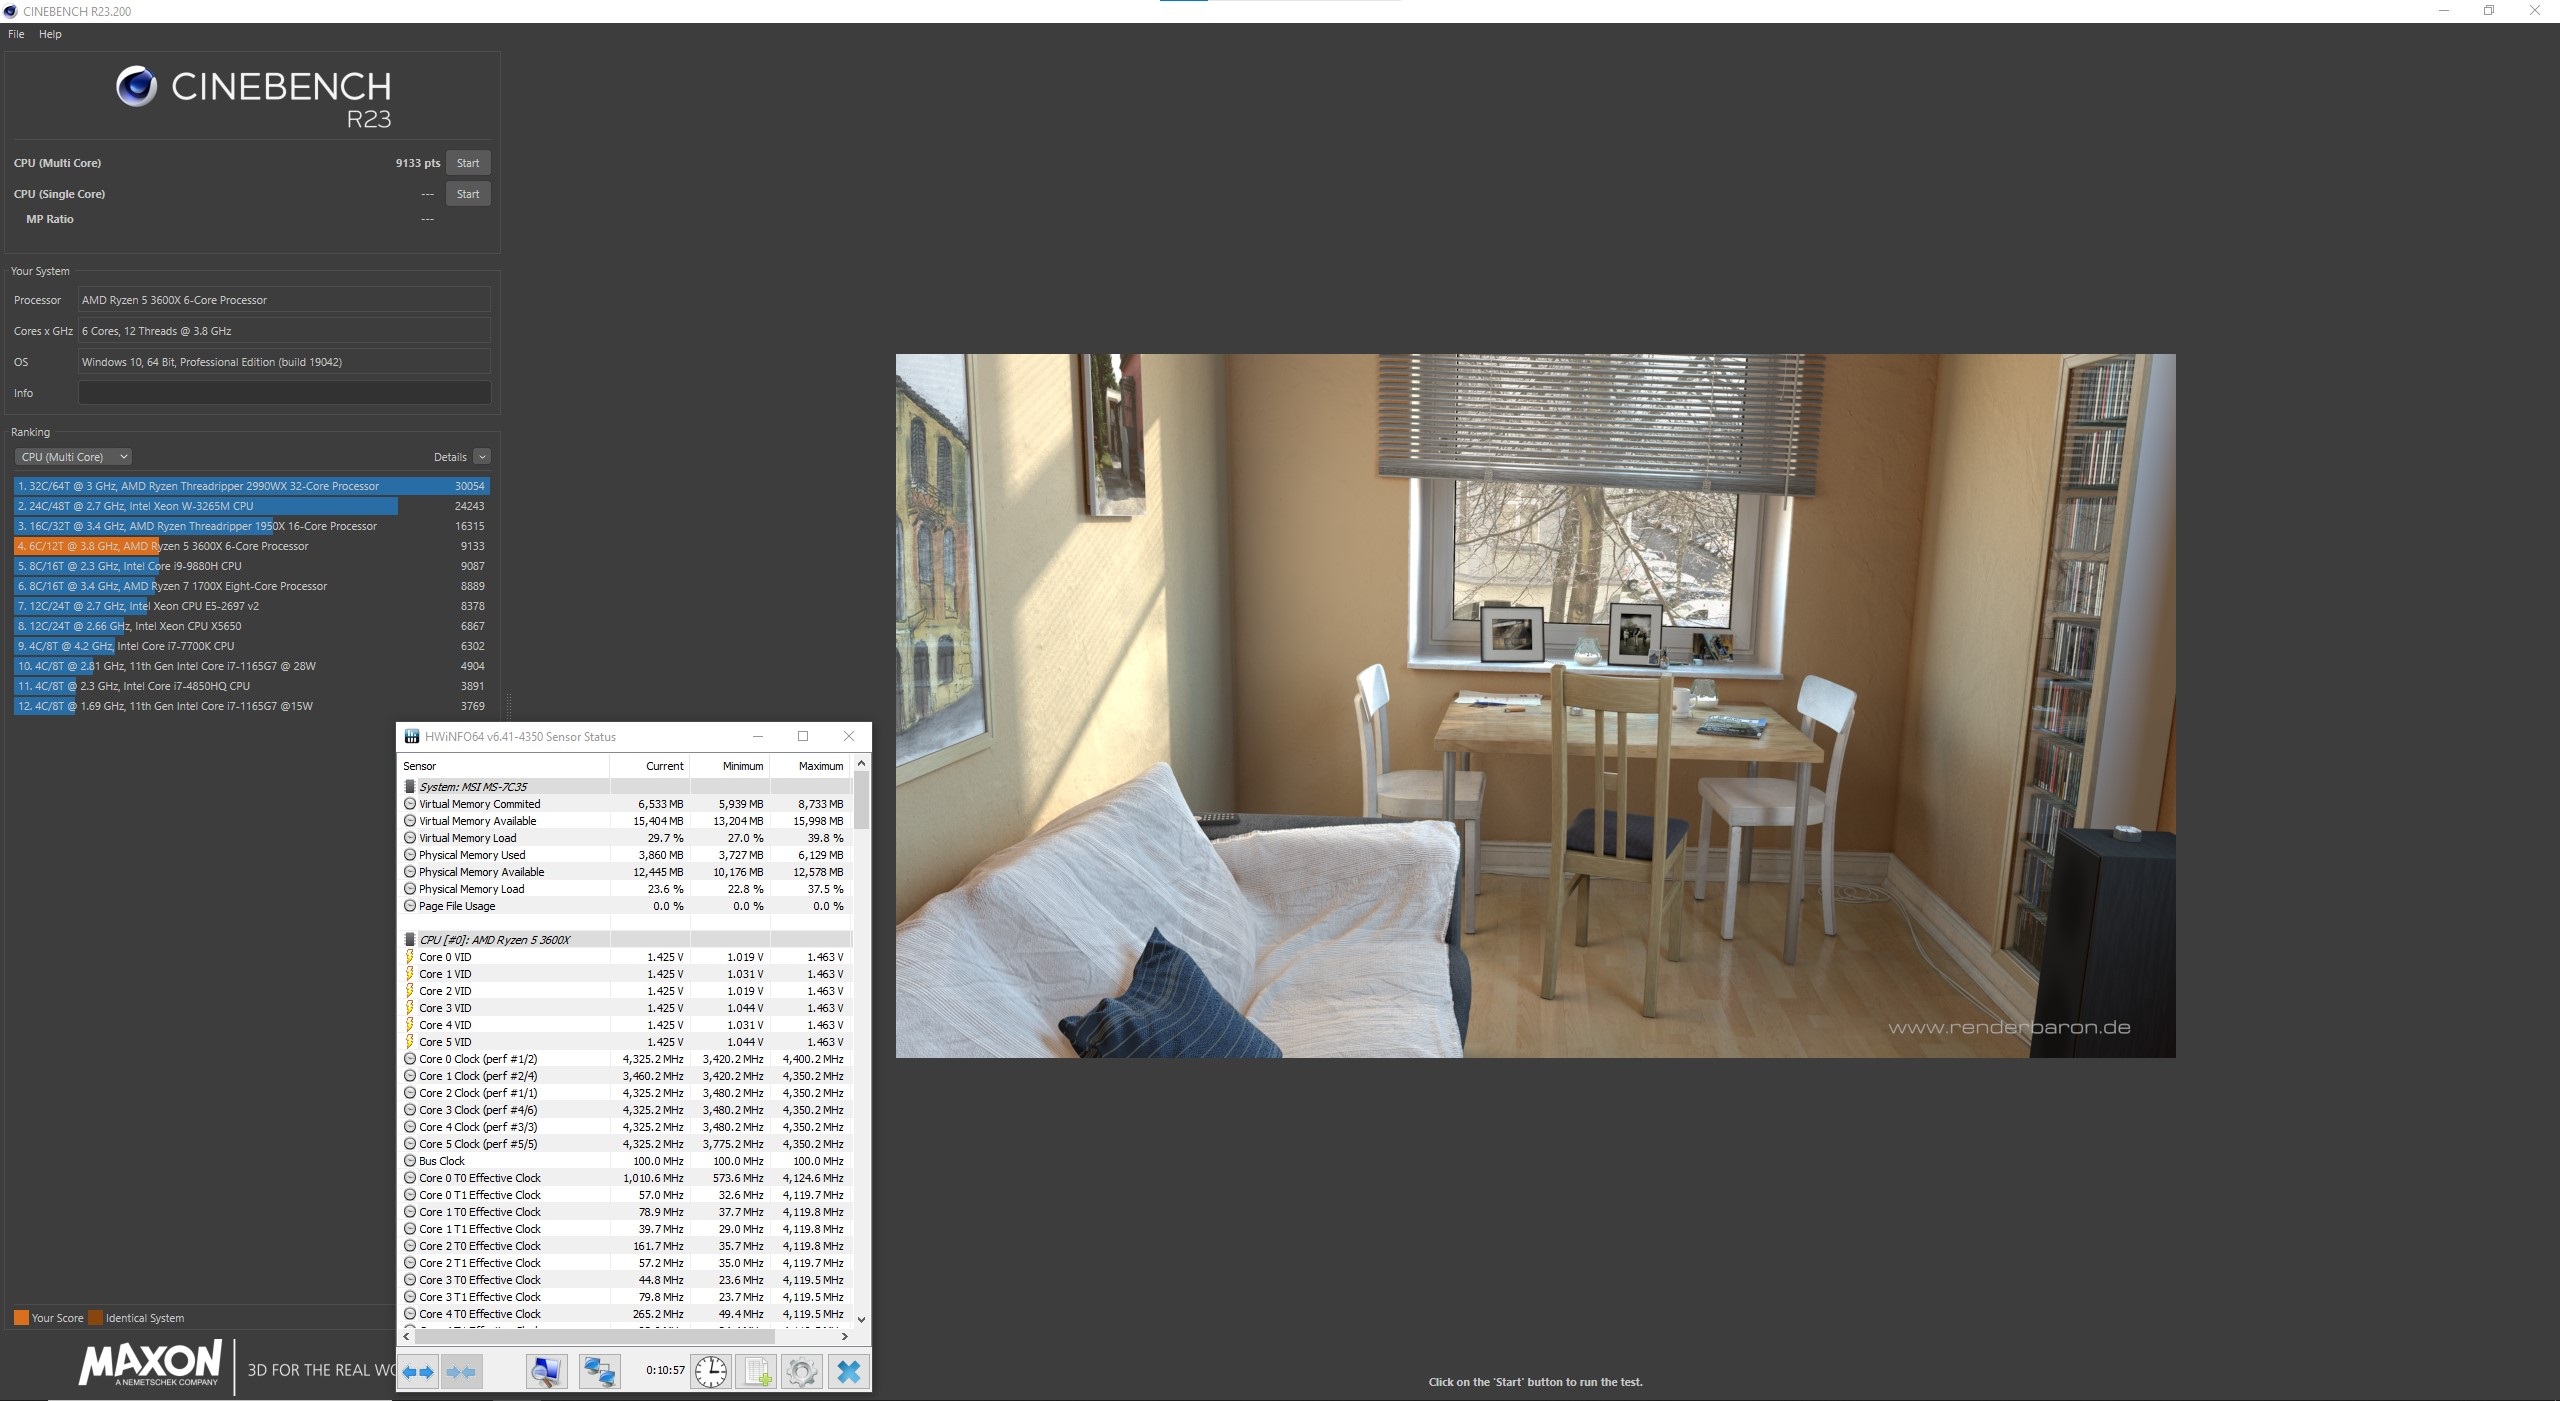Viewport: 2560px width, 1401px height.
Task: Open the HWiNFO sensor settings gear
Action: click(801, 1371)
